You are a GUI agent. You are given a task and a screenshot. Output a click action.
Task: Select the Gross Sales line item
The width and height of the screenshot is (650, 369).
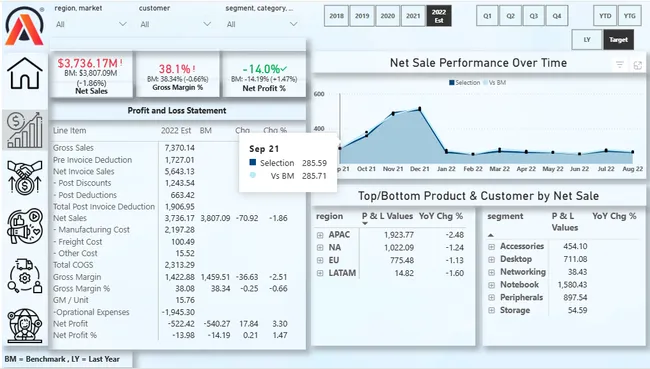73,148
